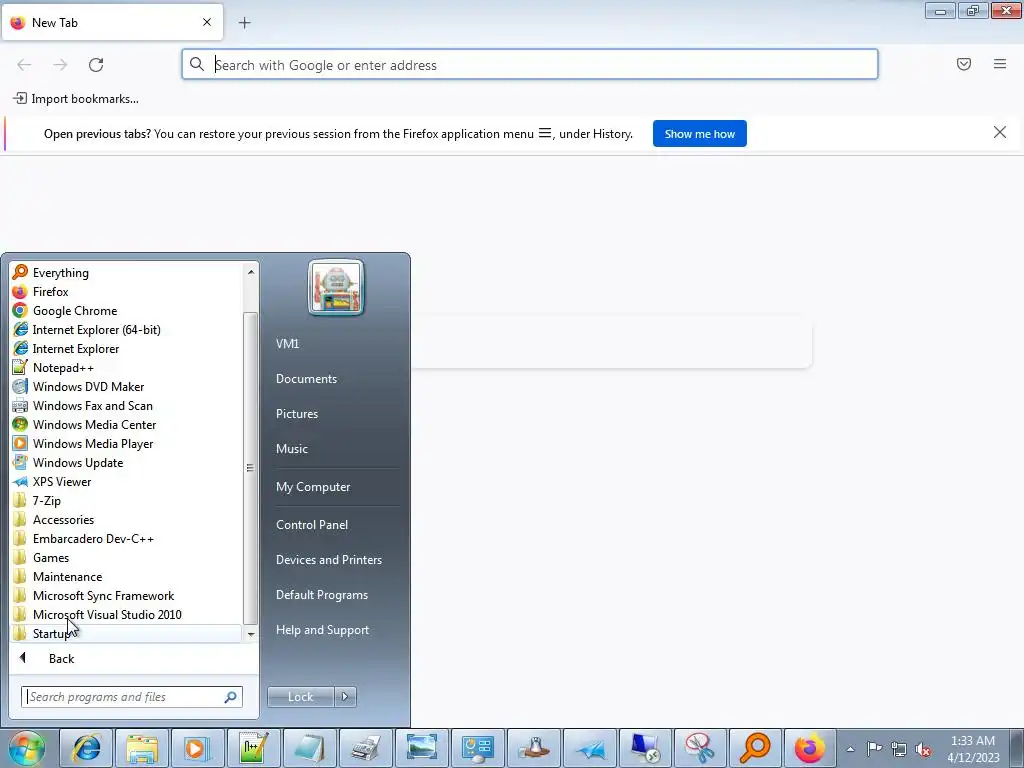1024x768 pixels.
Task: Click the programs list scrollbar up arrow
Action: (251, 272)
